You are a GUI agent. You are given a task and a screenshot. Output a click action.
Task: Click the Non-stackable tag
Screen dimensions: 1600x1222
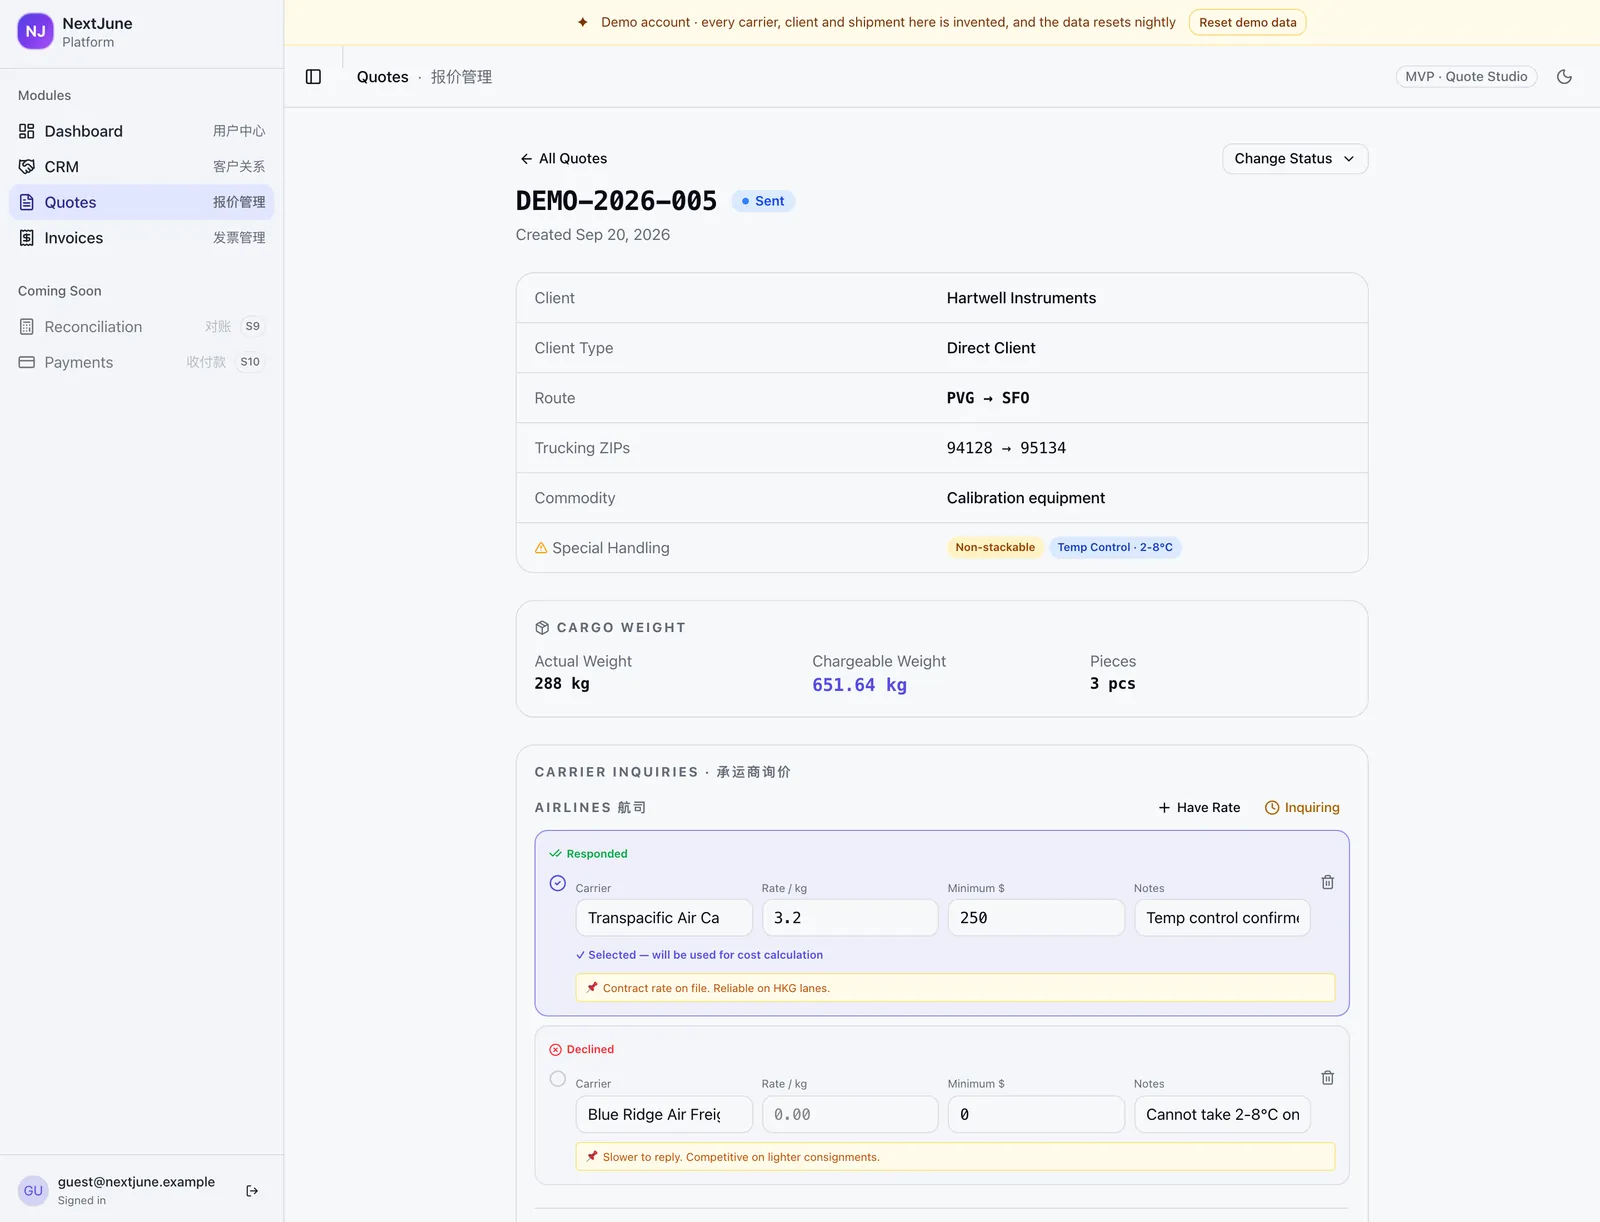pos(995,548)
